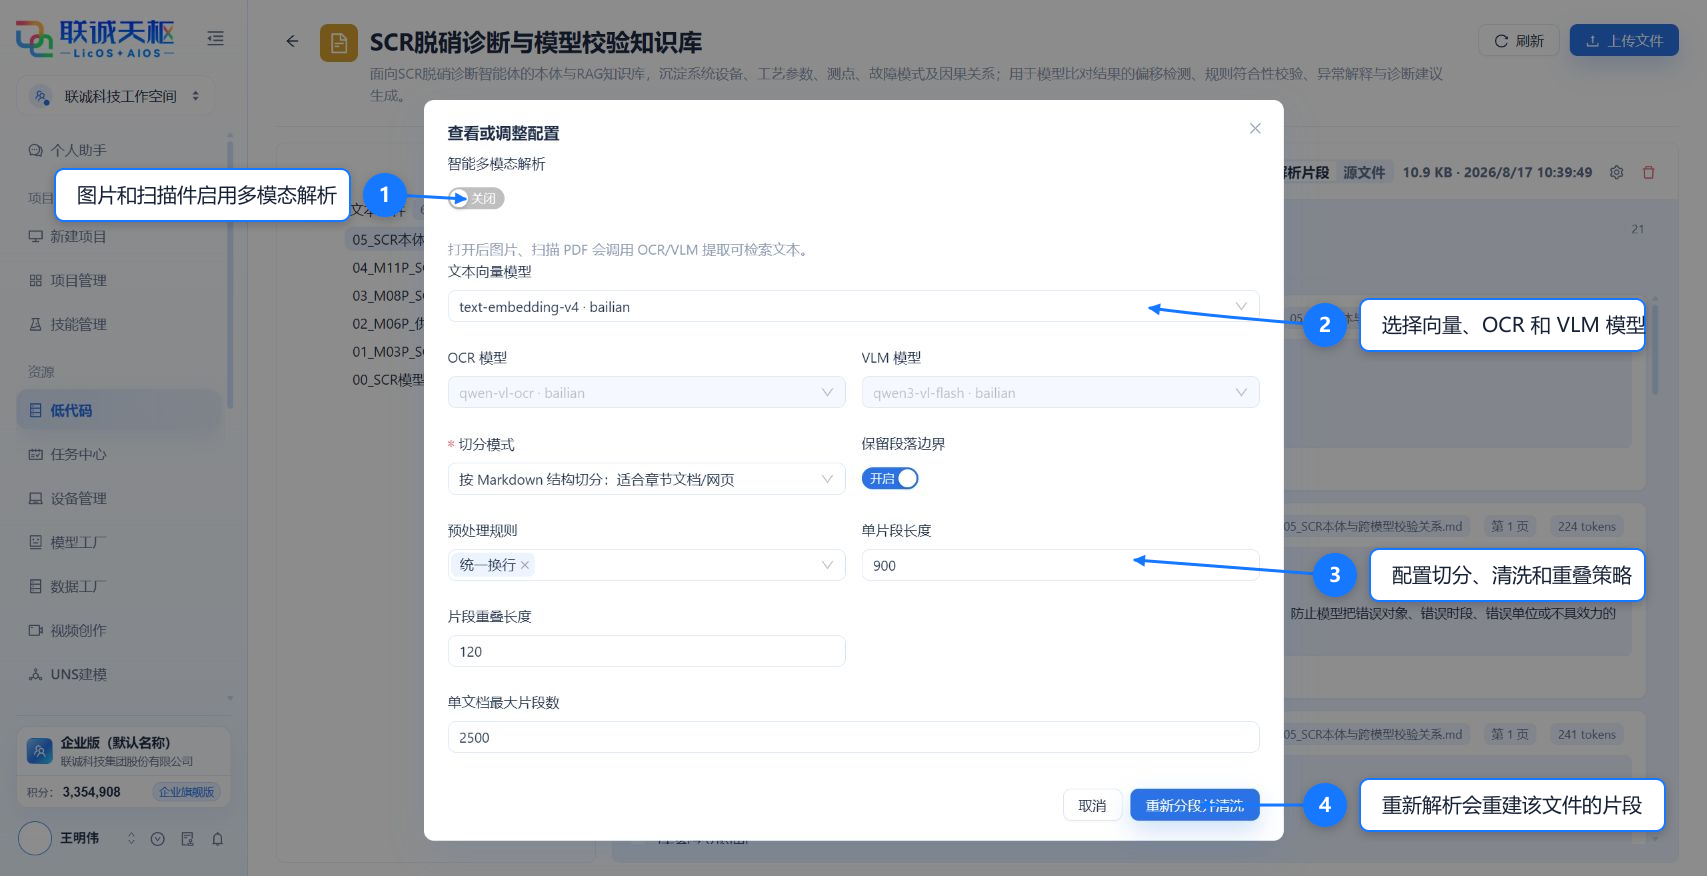Collapse the sidebar with the menu fold icon
This screenshot has width=1707, height=876.
(215, 39)
